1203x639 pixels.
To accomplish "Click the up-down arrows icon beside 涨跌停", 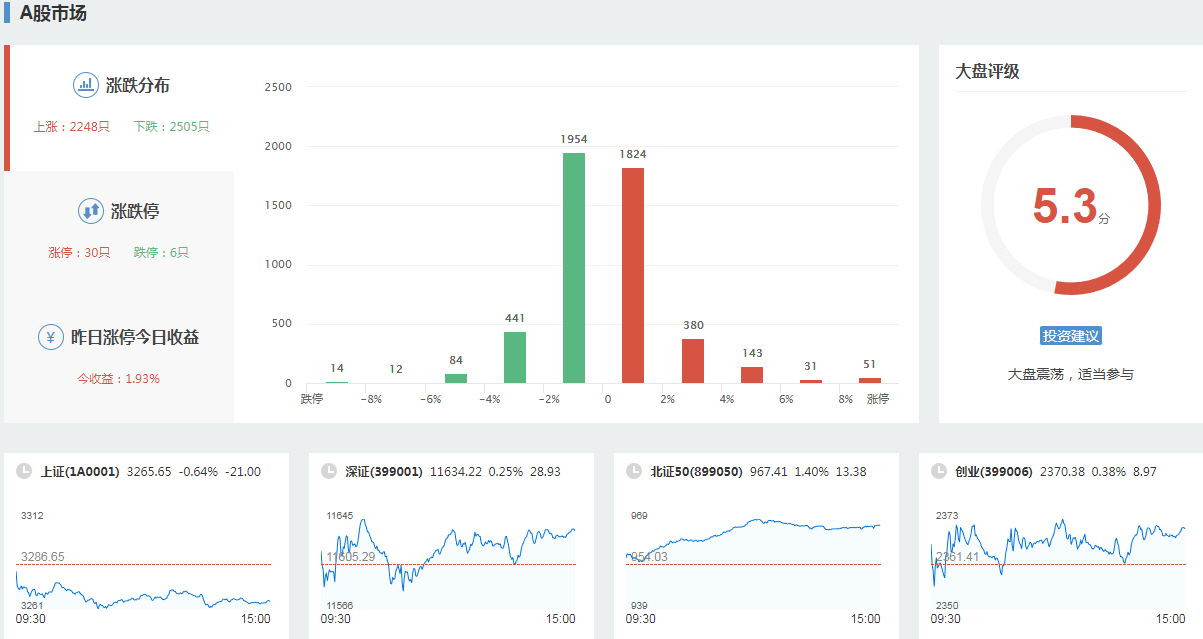I will pos(91,211).
